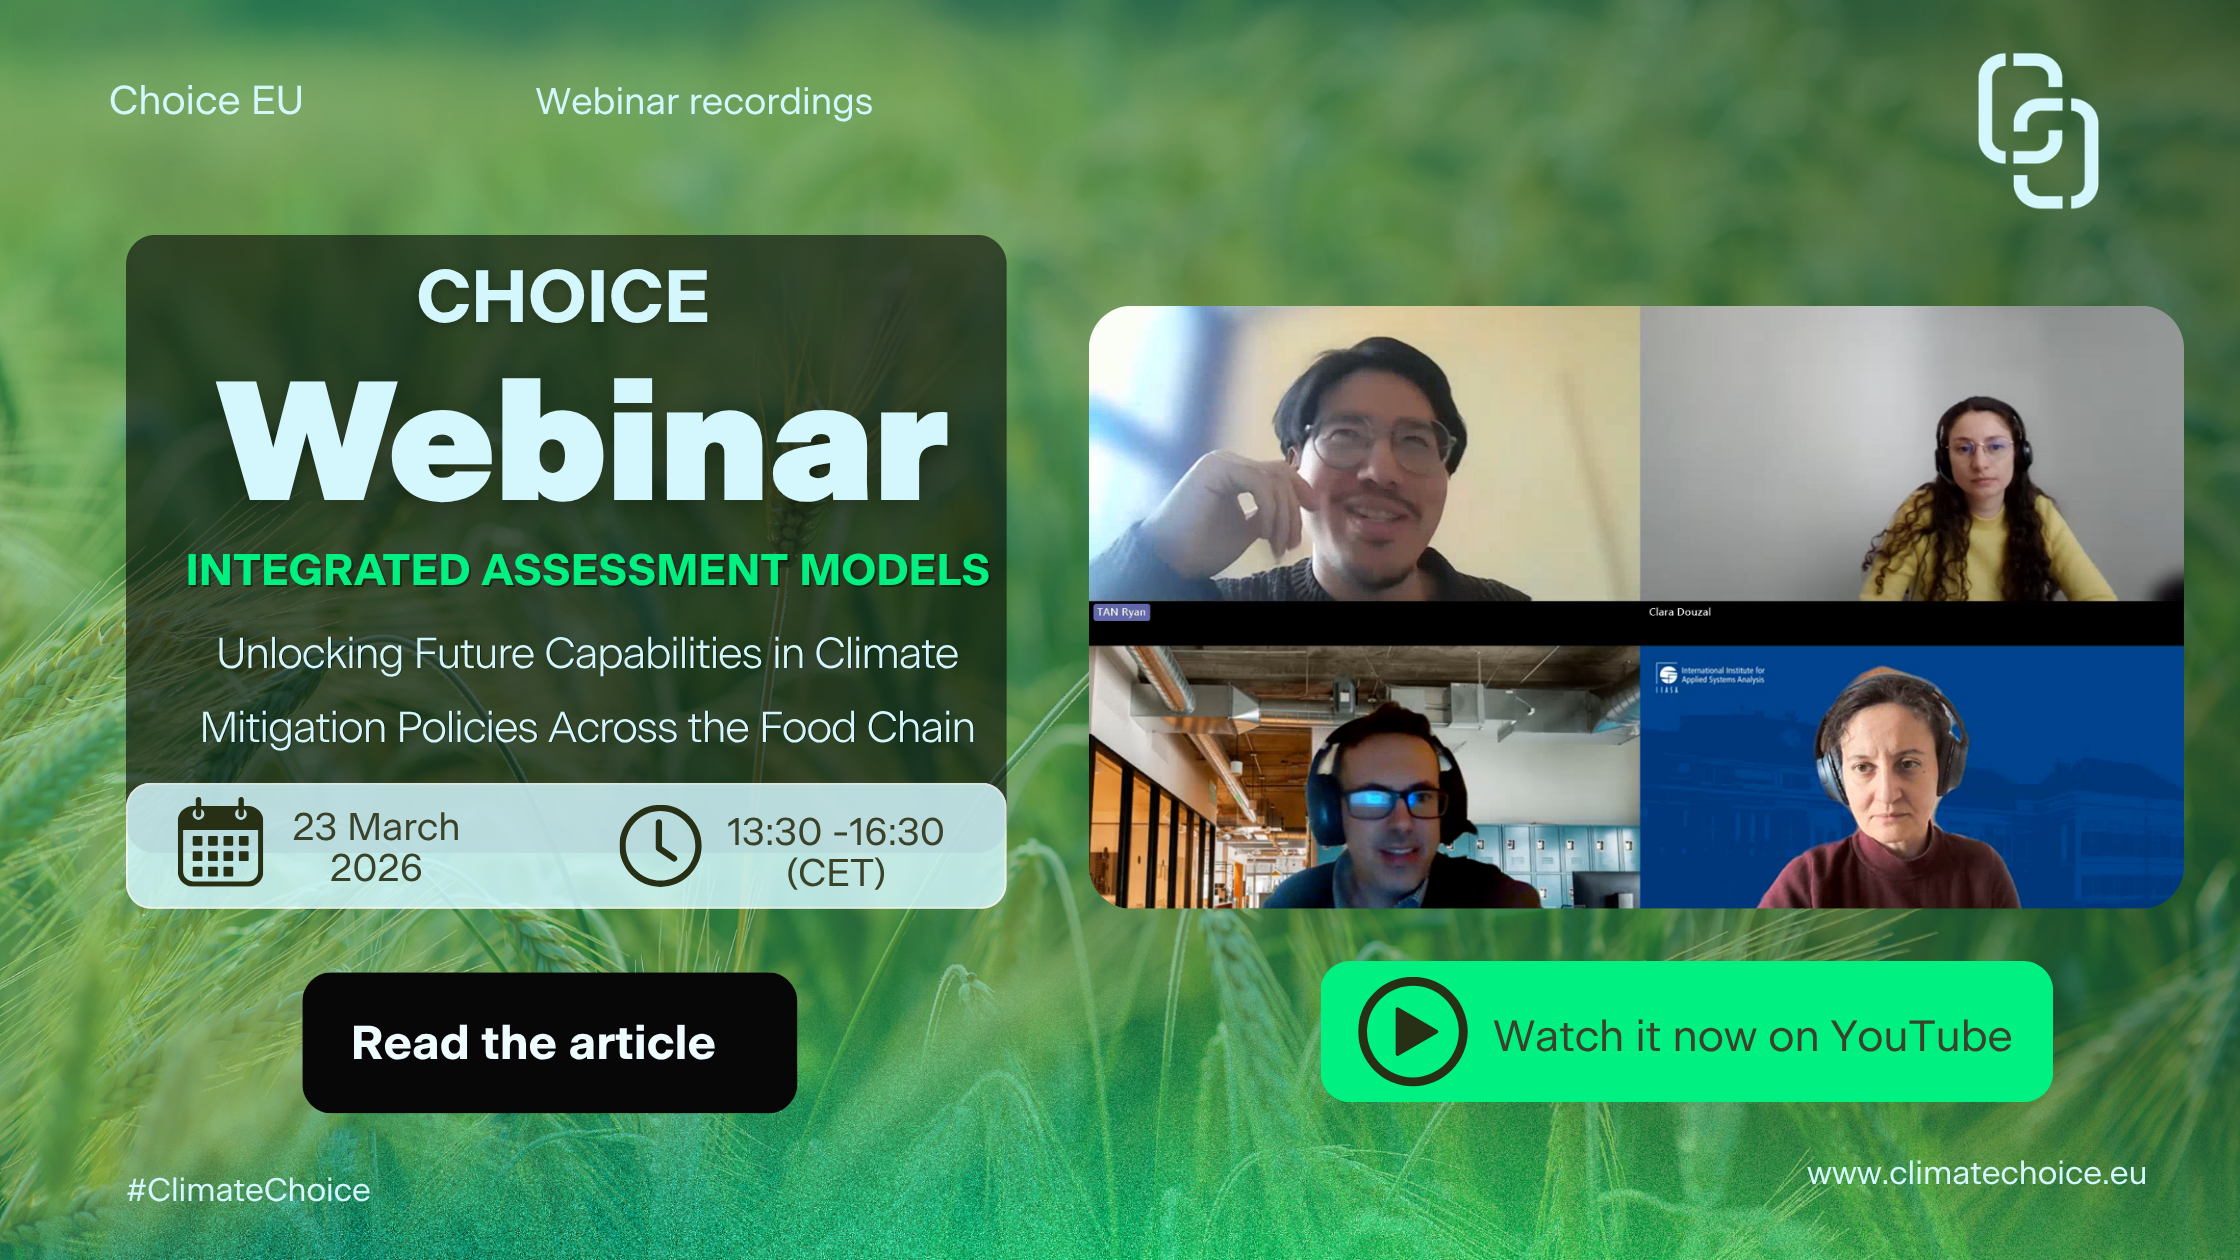Select Clara Douzal's video tile
Screen dimensions: 2240x1260
[1910, 455]
